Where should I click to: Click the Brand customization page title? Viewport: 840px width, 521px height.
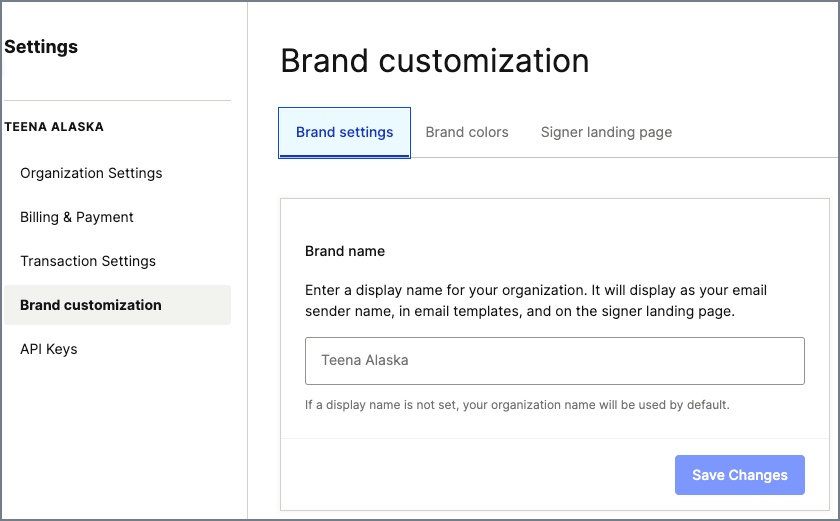pos(434,60)
